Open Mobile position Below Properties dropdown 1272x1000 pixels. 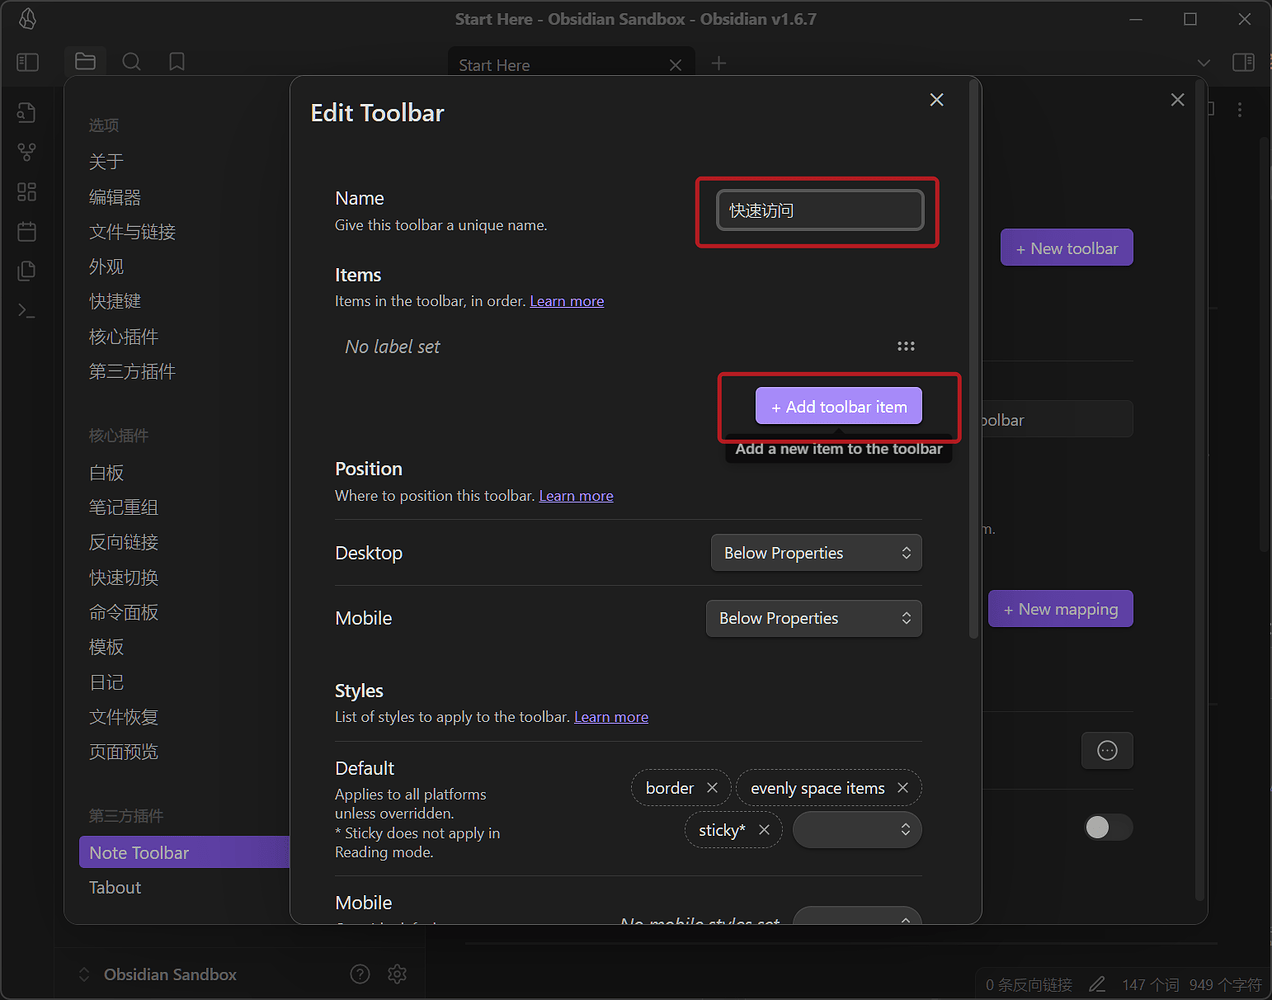(x=814, y=618)
